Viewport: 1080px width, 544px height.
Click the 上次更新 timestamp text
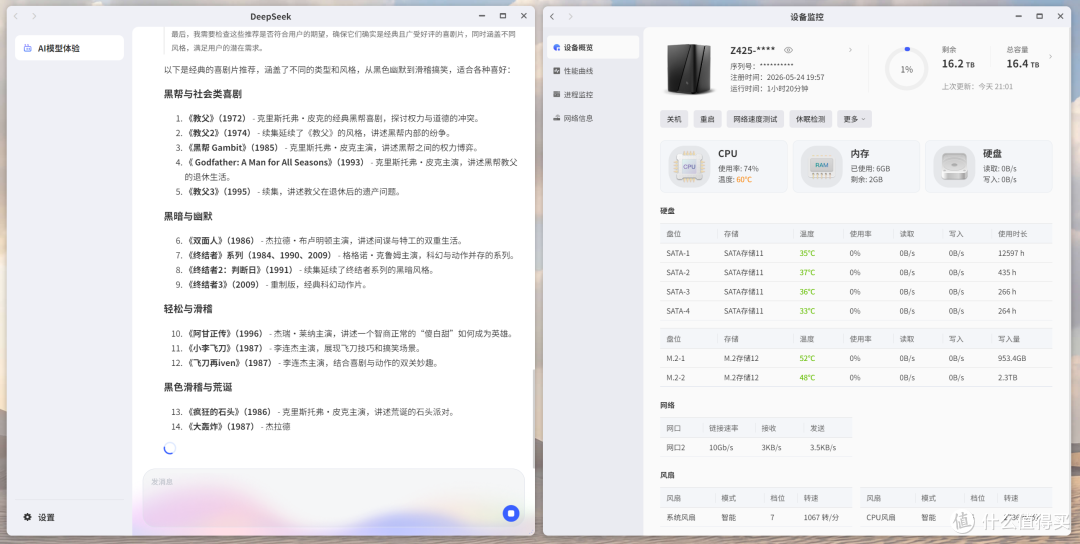point(977,87)
